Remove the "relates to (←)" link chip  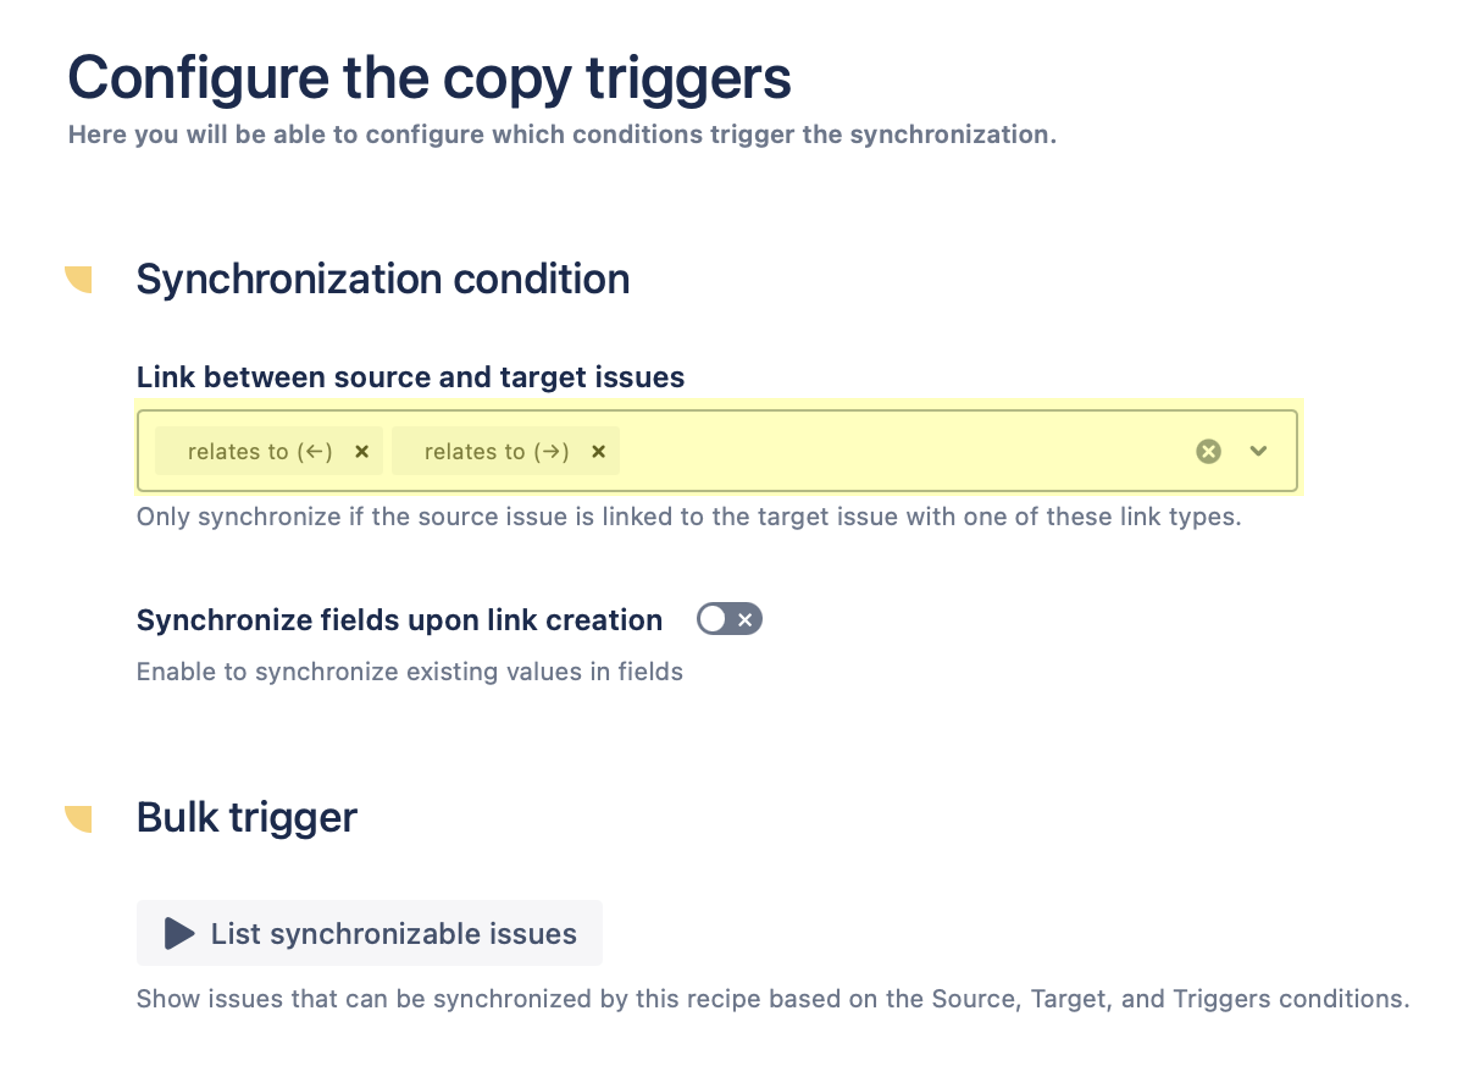click(362, 452)
